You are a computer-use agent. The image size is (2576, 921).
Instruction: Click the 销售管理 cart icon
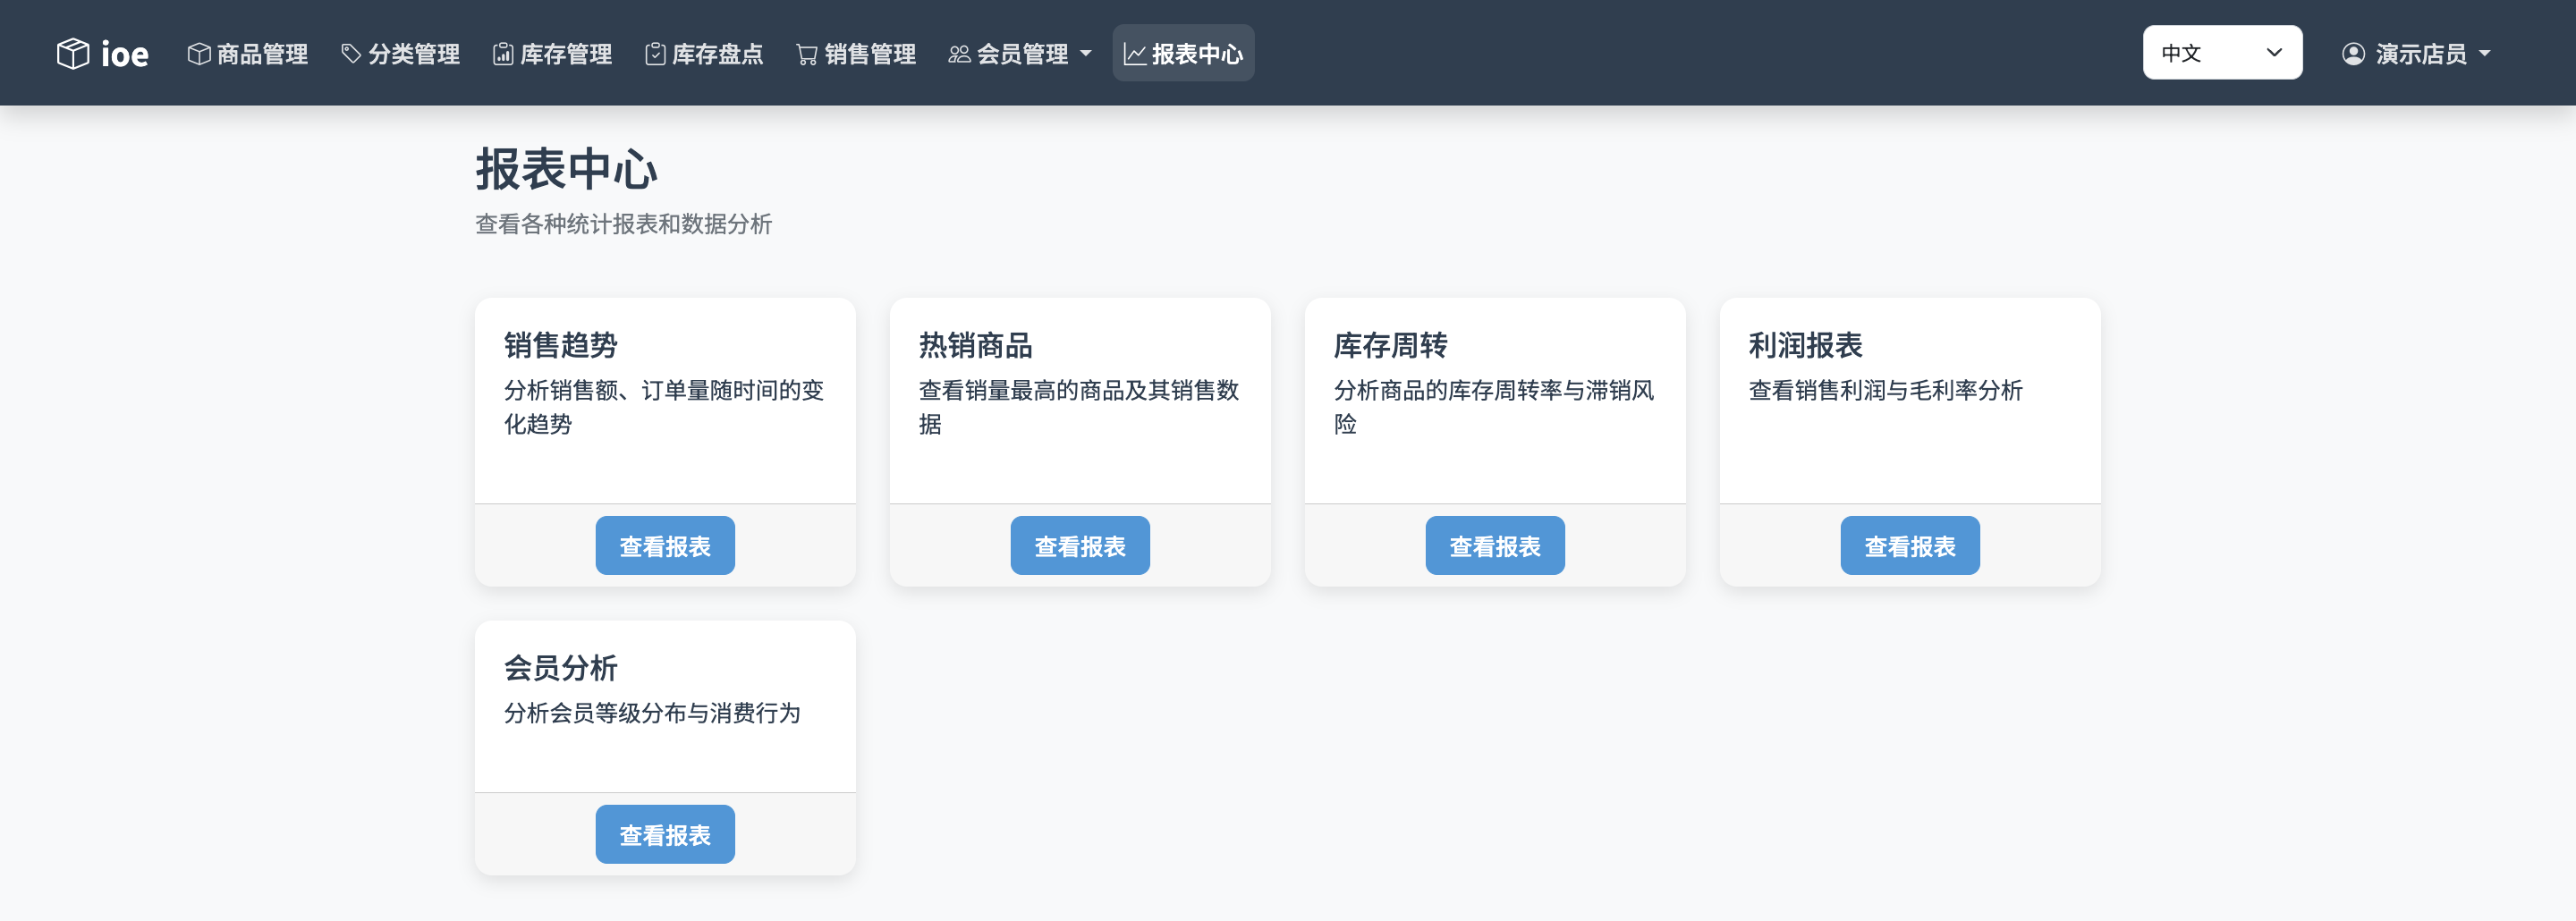[x=807, y=54]
